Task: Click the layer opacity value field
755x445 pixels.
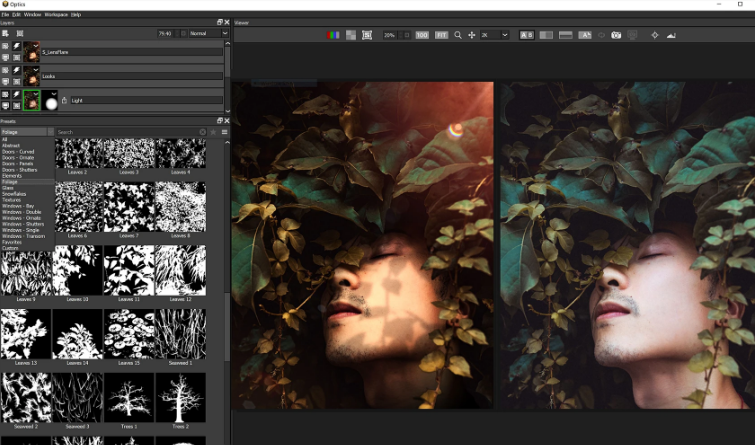Action: (165, 33)
